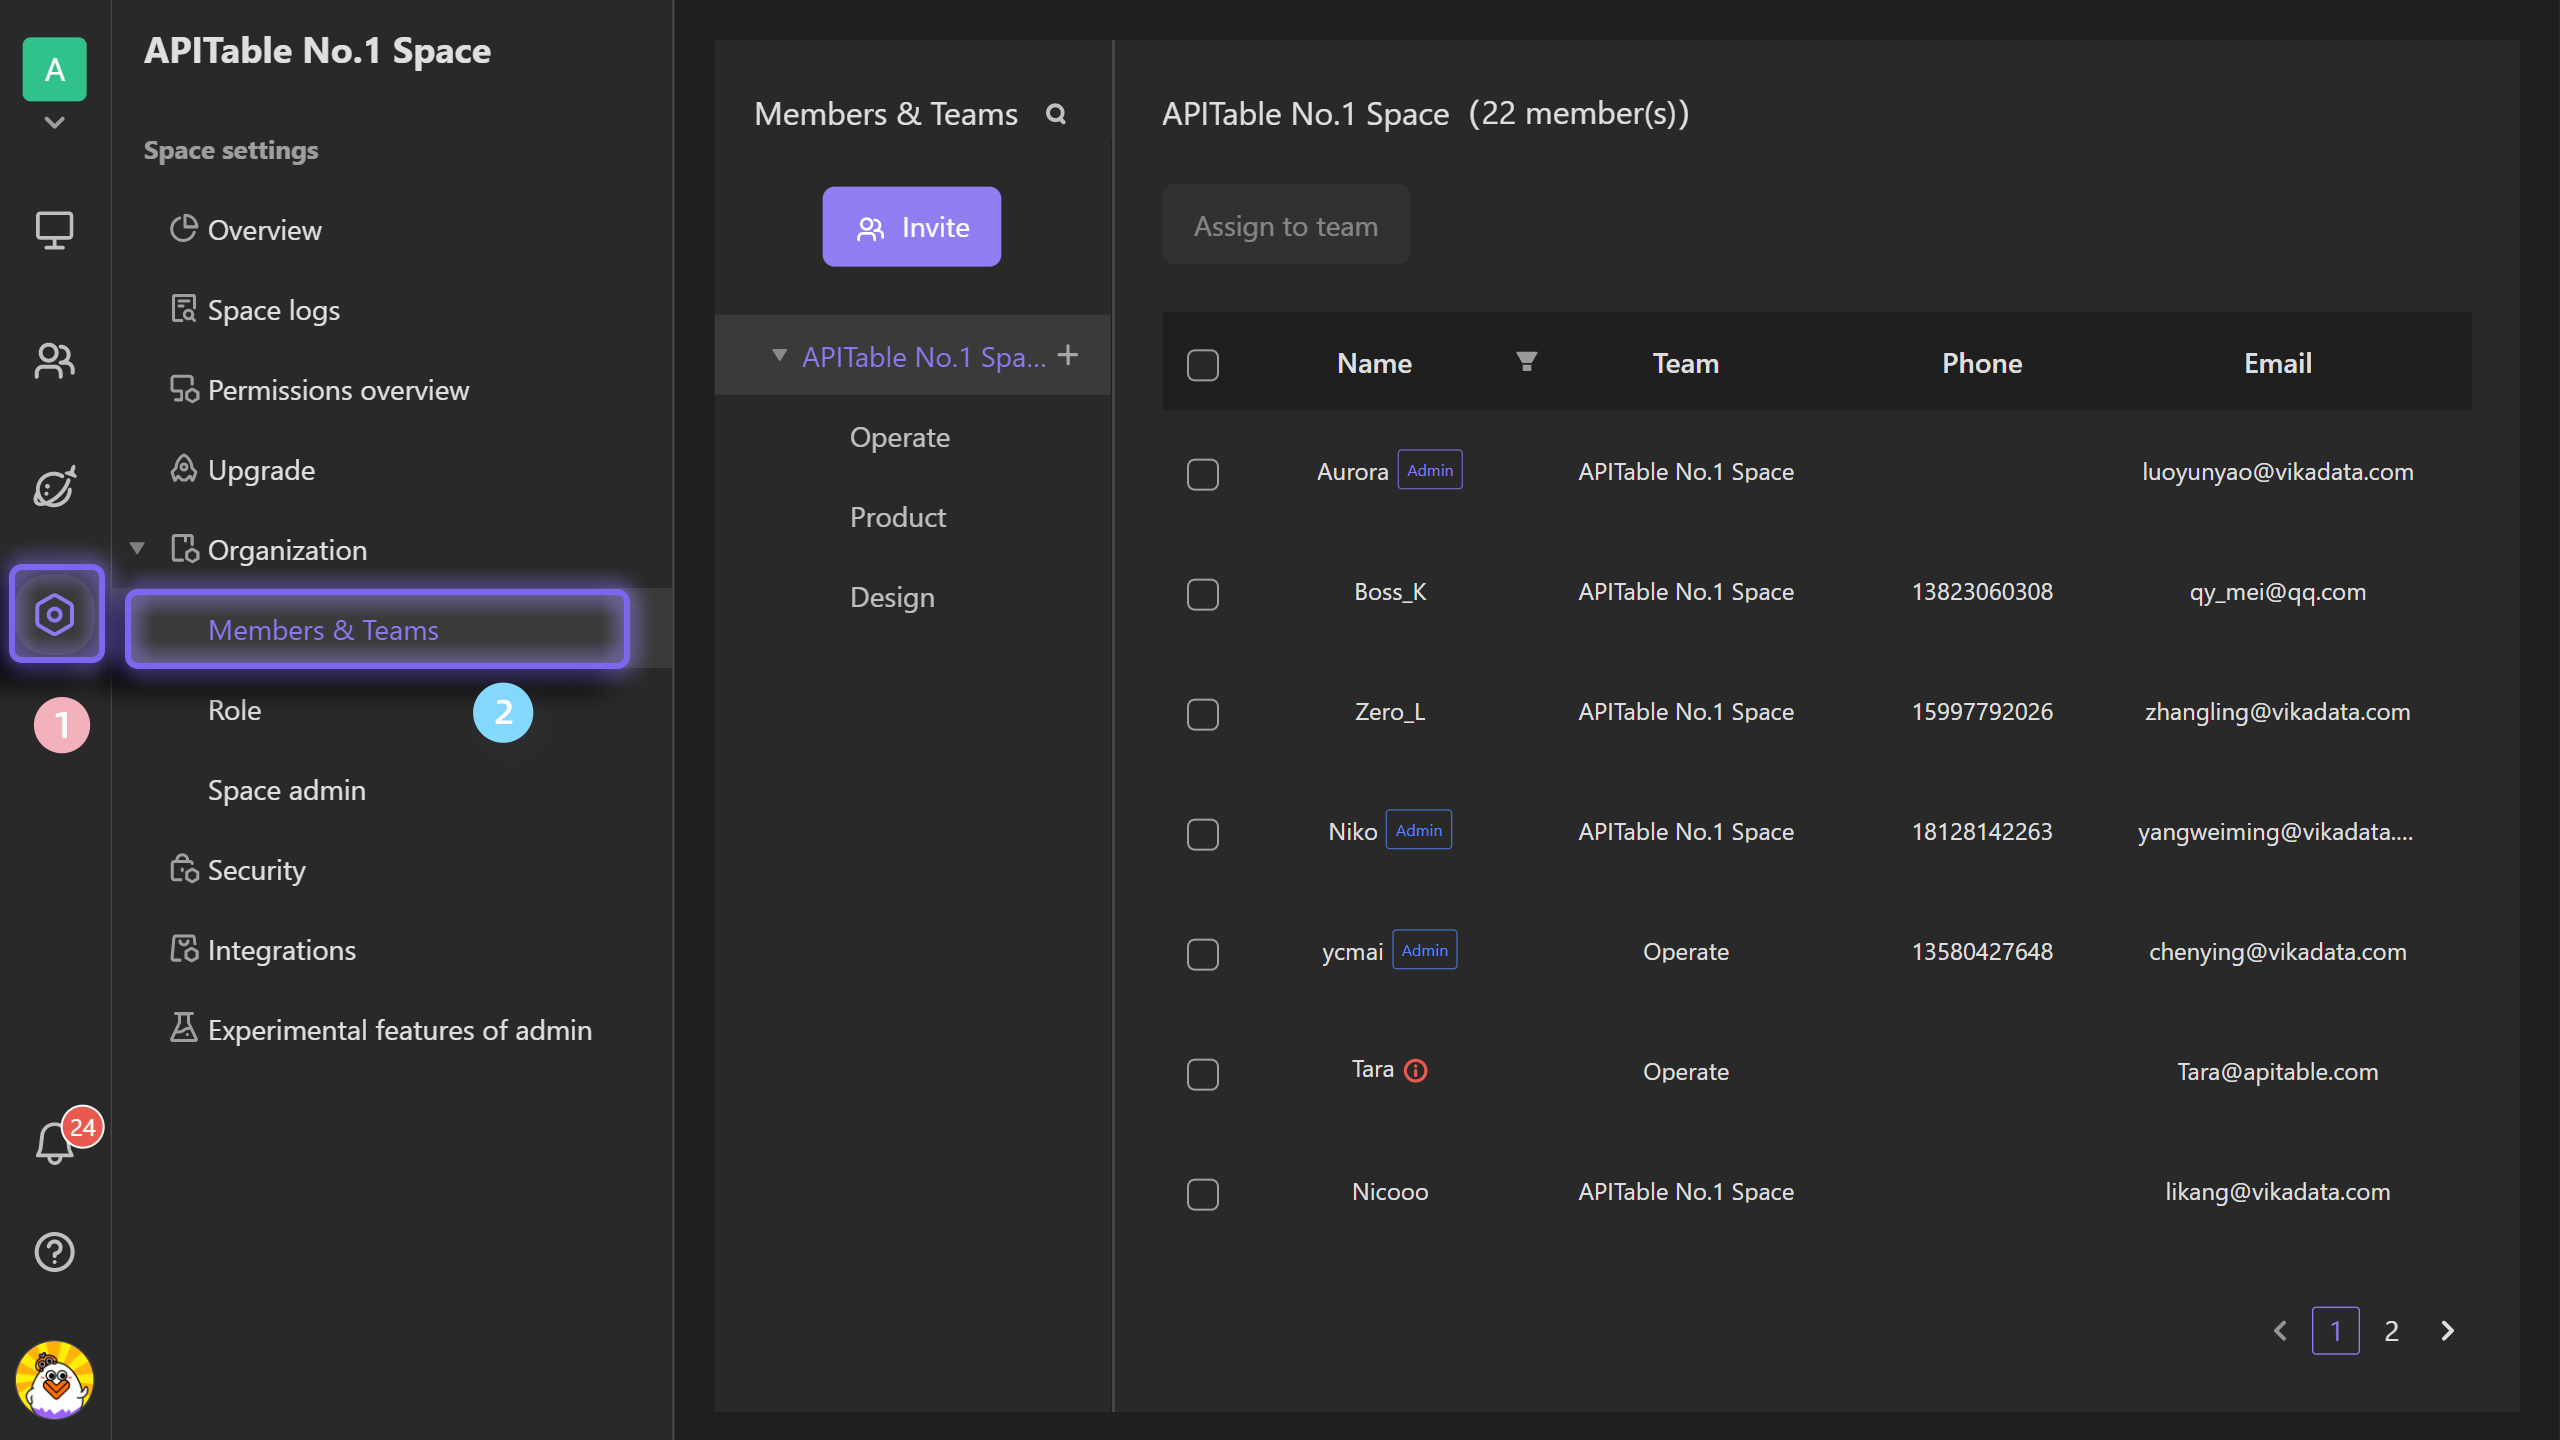Open the contacts people icon in sidebar

55,360
